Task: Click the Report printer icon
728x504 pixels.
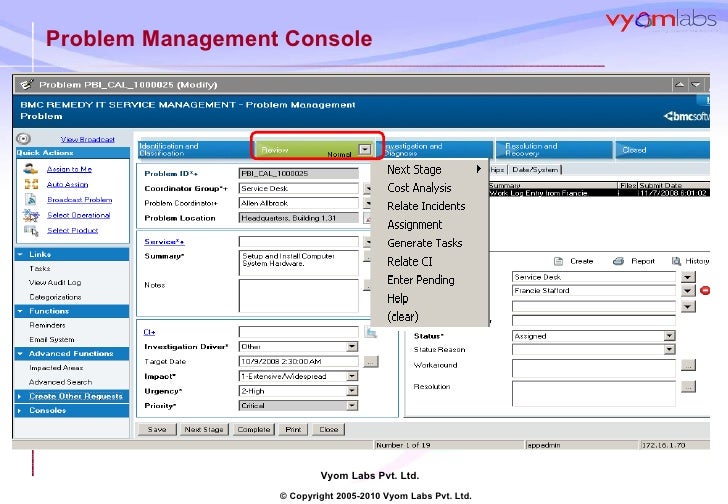Action: (x=618, y=261)
